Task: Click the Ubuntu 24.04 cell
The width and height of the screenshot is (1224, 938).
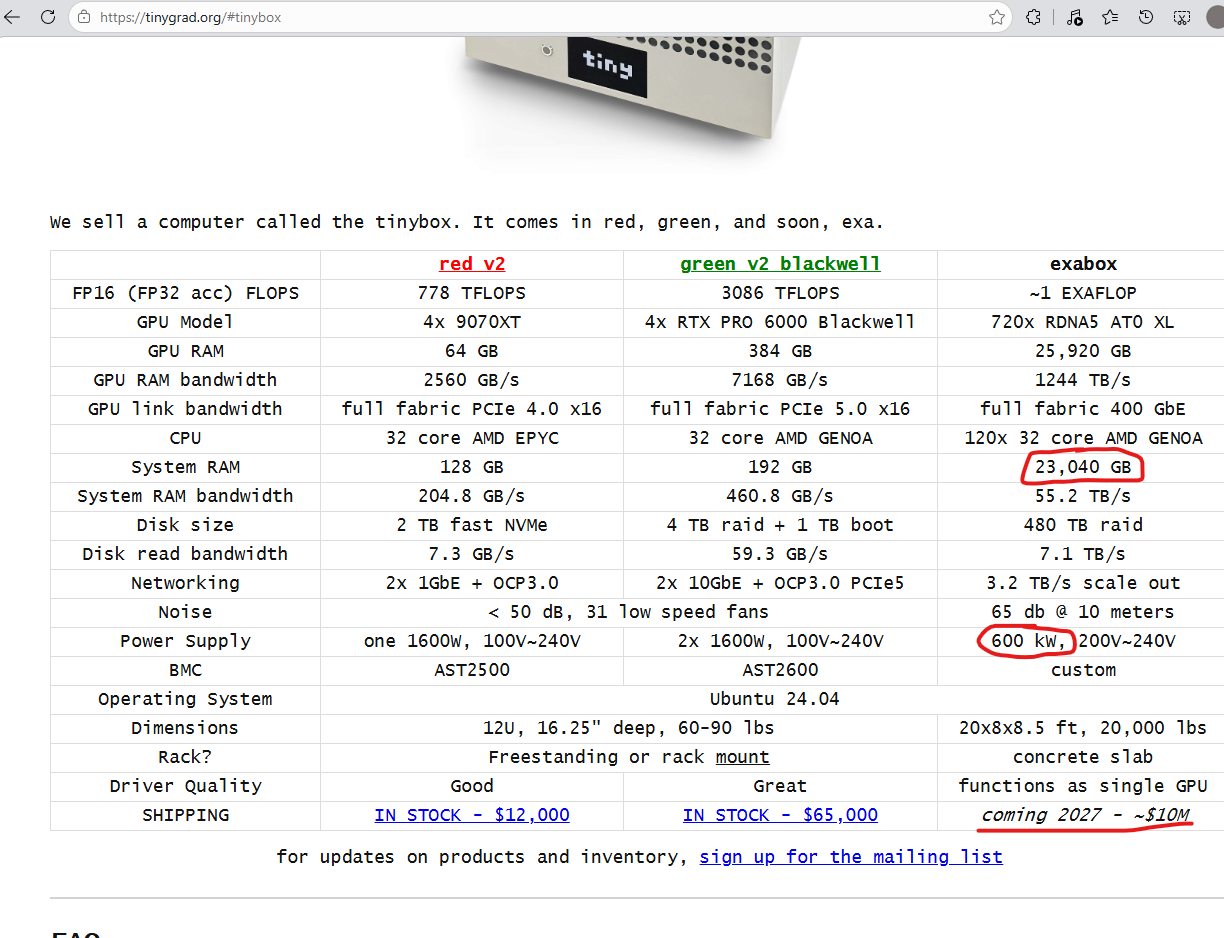Action: coord(772,699)
